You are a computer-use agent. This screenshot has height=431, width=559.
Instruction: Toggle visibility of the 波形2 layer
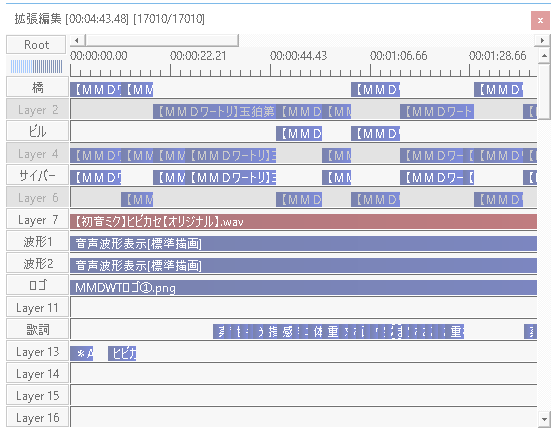pyautogui.click(x=37, y=263)
